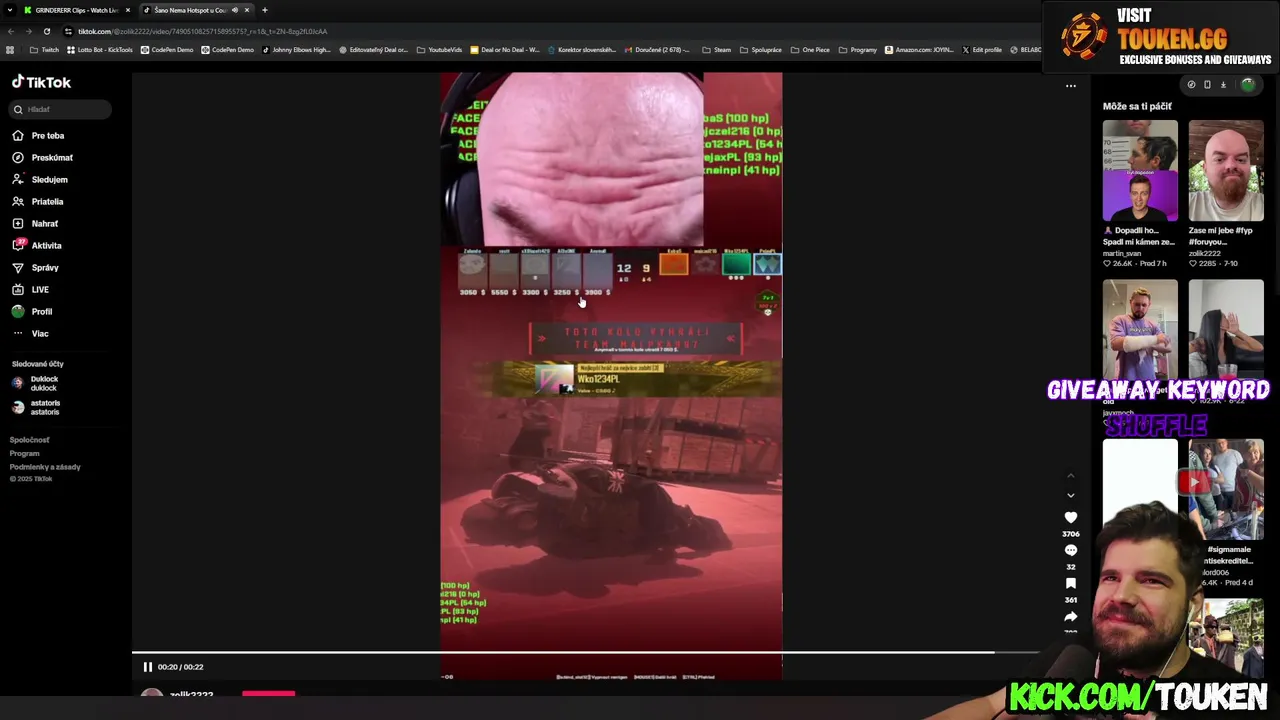Screen dimensions: 1280x720
Task: Click the #sigmamale video caption
Action: pyautogui.click(x=1229, y=555)
